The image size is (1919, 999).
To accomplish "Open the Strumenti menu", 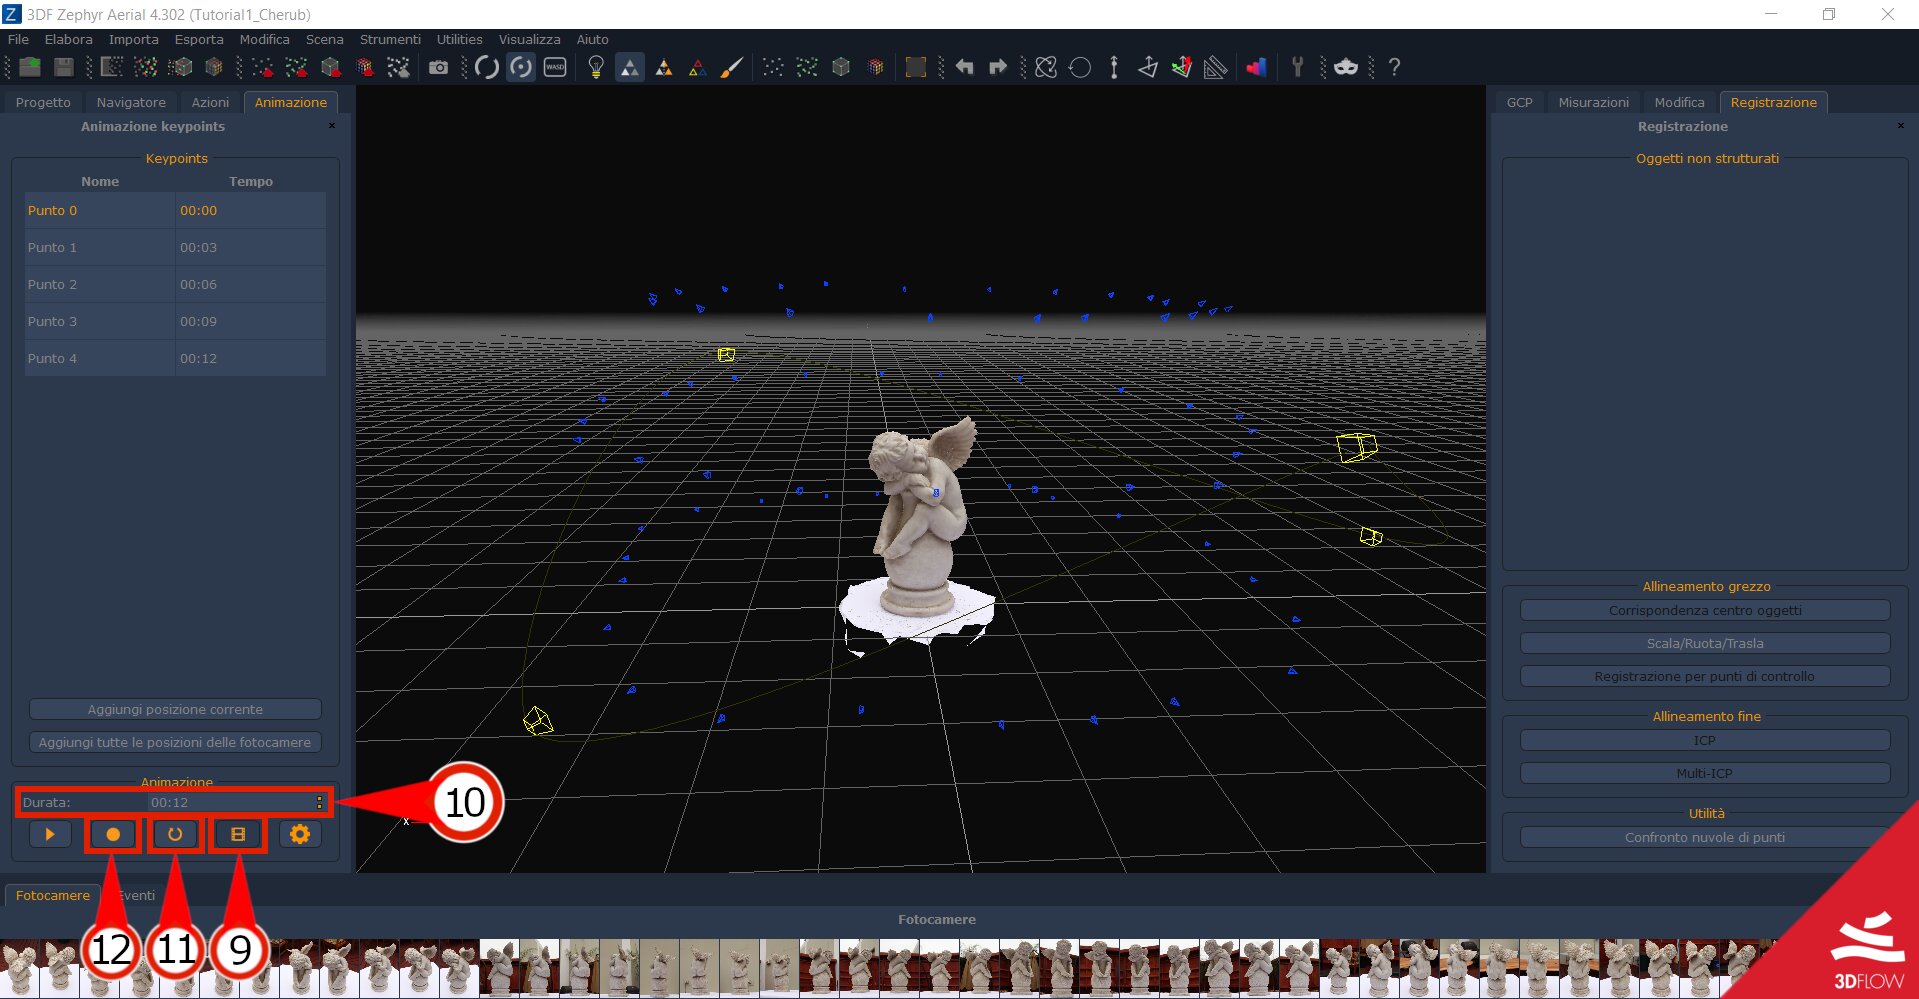I will (390, 39).
